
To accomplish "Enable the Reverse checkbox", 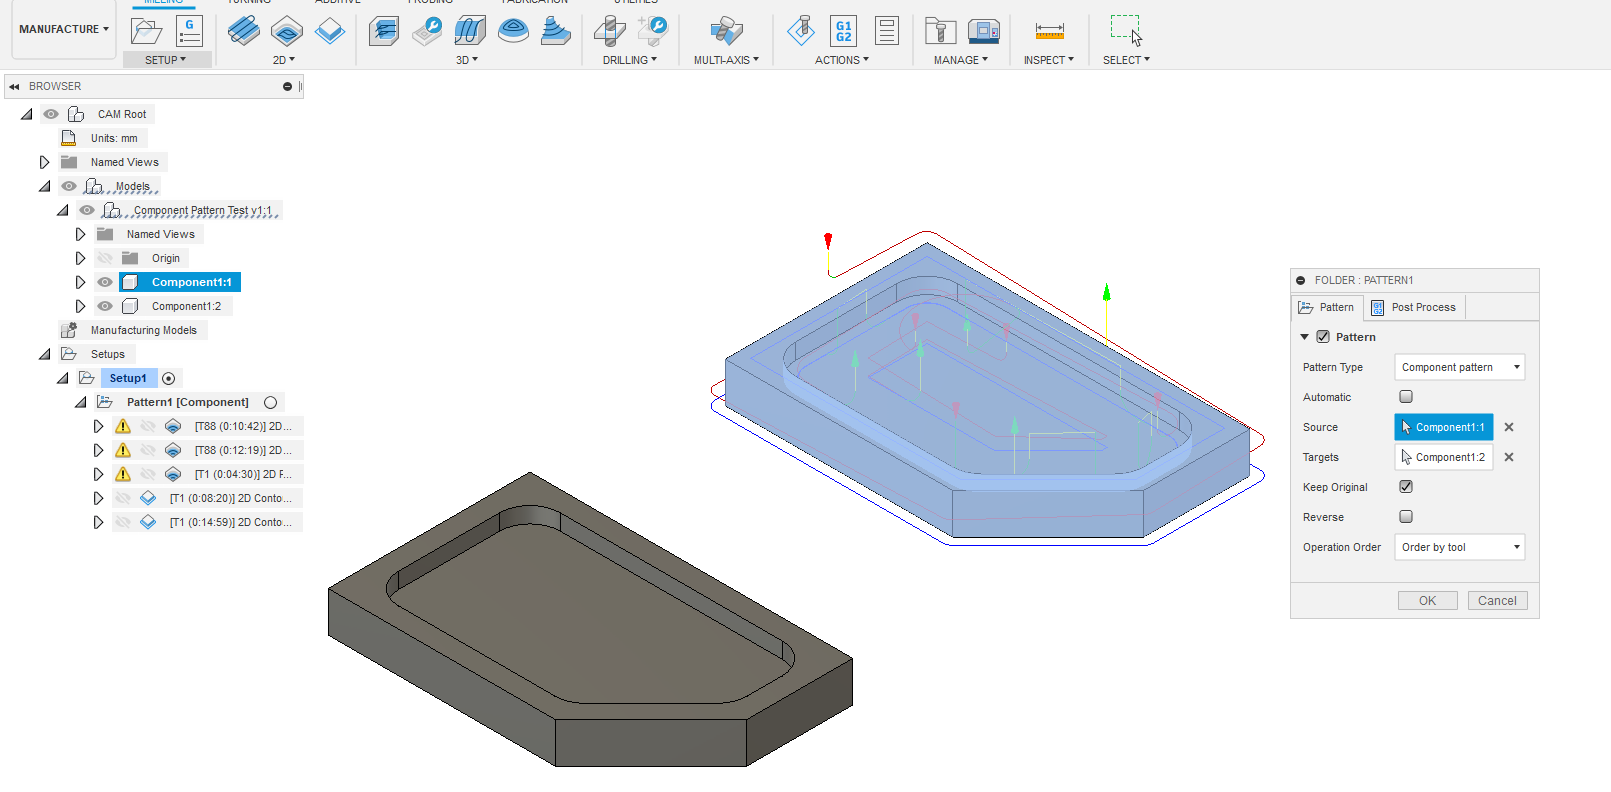I will 1406,517.
